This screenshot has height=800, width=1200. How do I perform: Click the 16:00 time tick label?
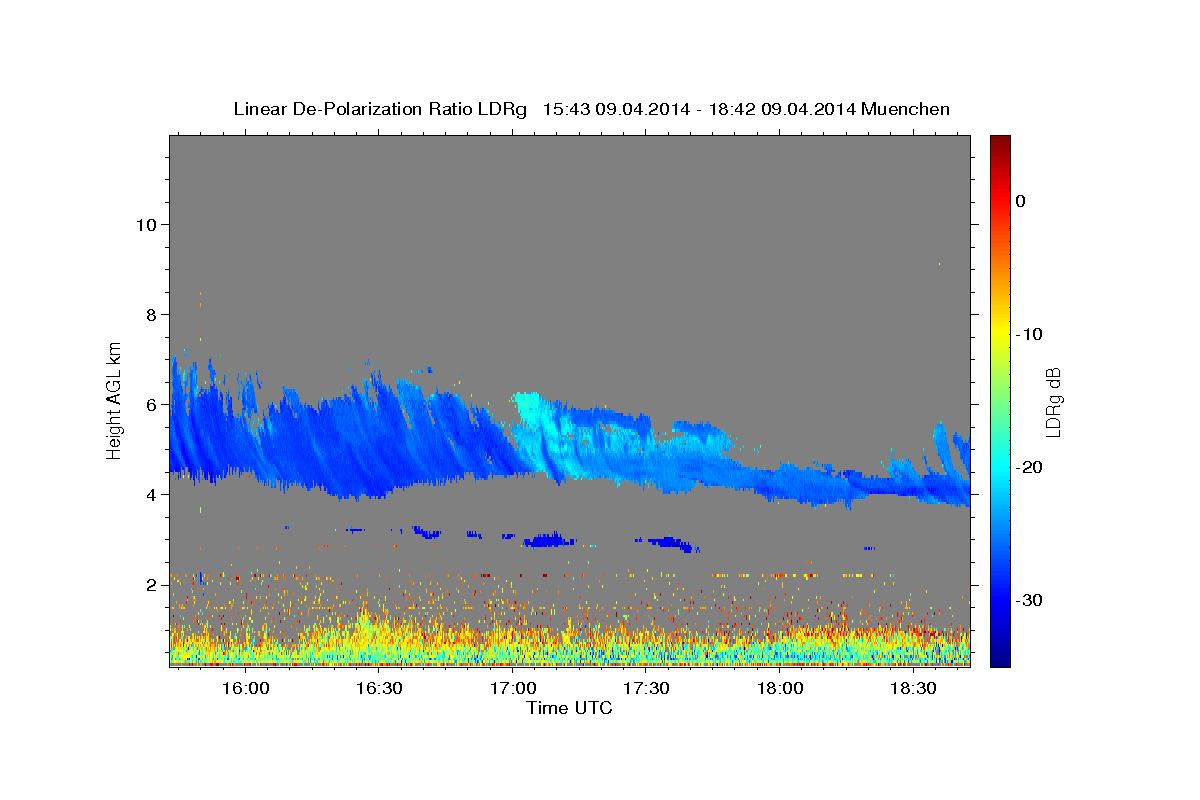(244, 689)
